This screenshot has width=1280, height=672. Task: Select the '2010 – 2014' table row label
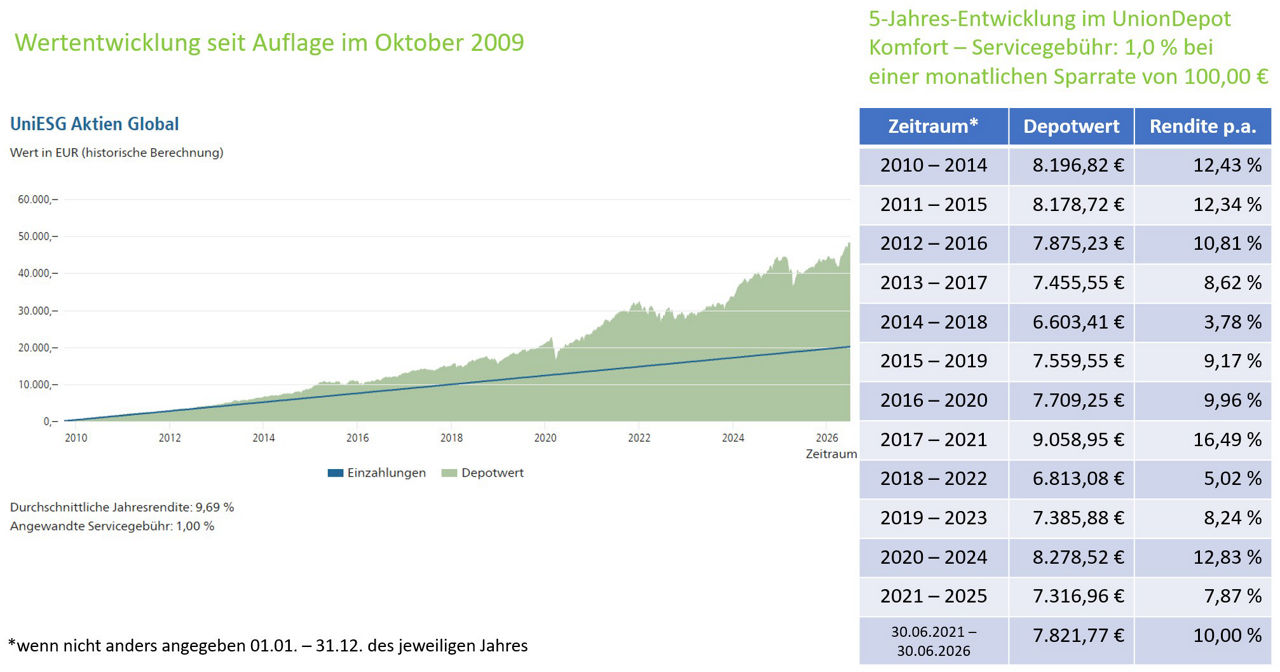pyautogui.click(x=933, y=165)
